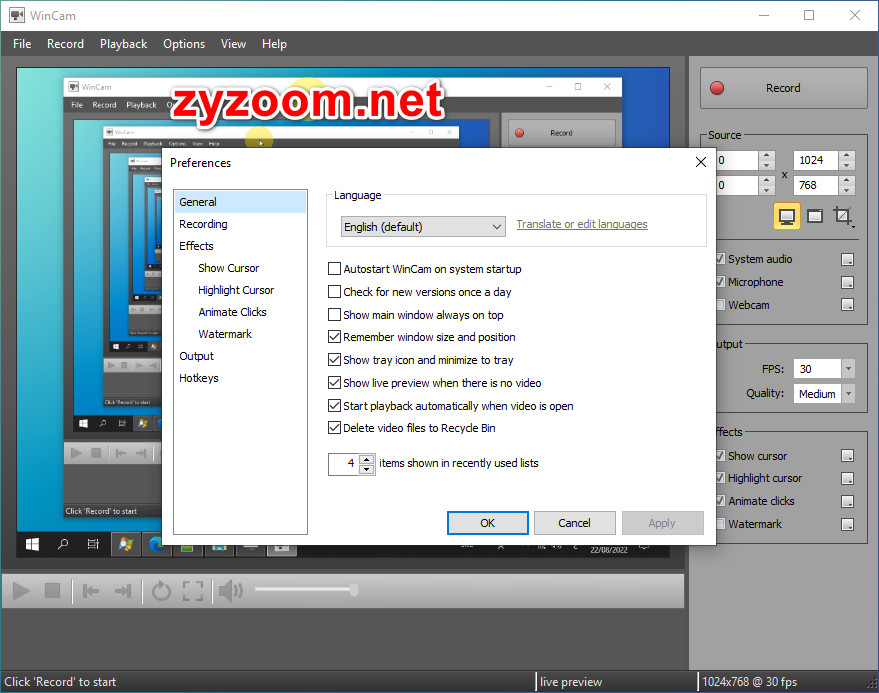Select the window capture source icon
Image resolution: width=879 pixels, height=693 pixels.
[x=815, y=216]
